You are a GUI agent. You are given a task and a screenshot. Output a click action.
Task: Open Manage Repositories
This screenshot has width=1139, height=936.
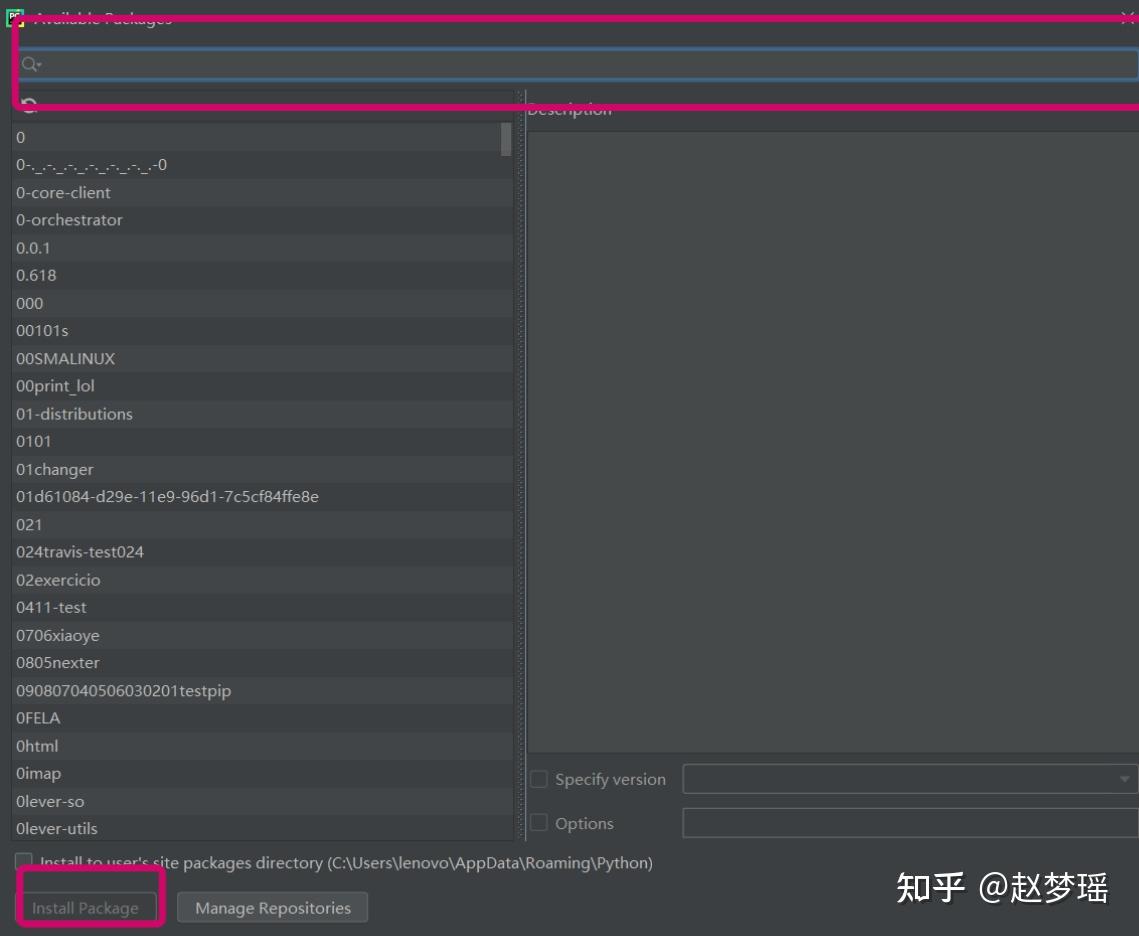point(272,907)
